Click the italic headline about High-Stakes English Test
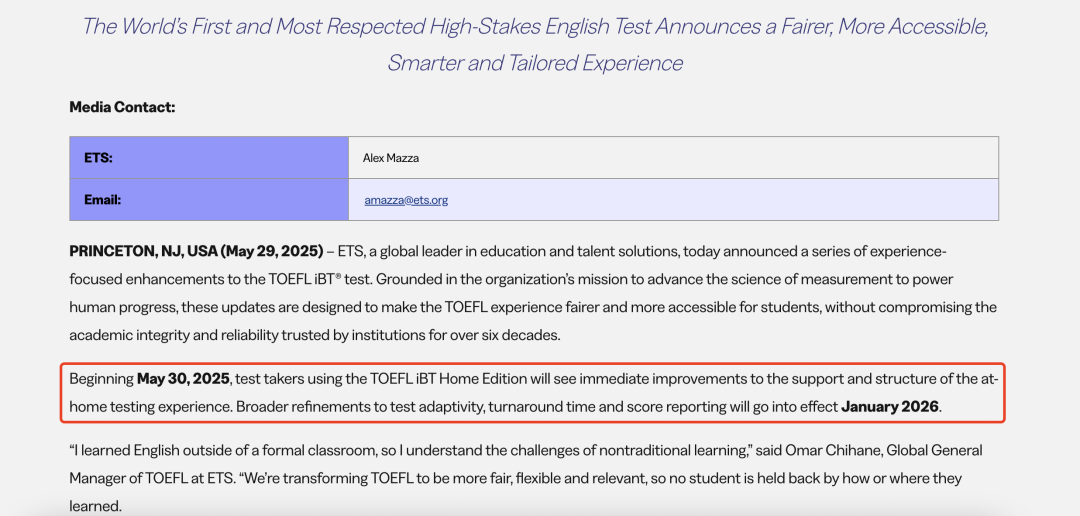 click(x=535, y=45)
